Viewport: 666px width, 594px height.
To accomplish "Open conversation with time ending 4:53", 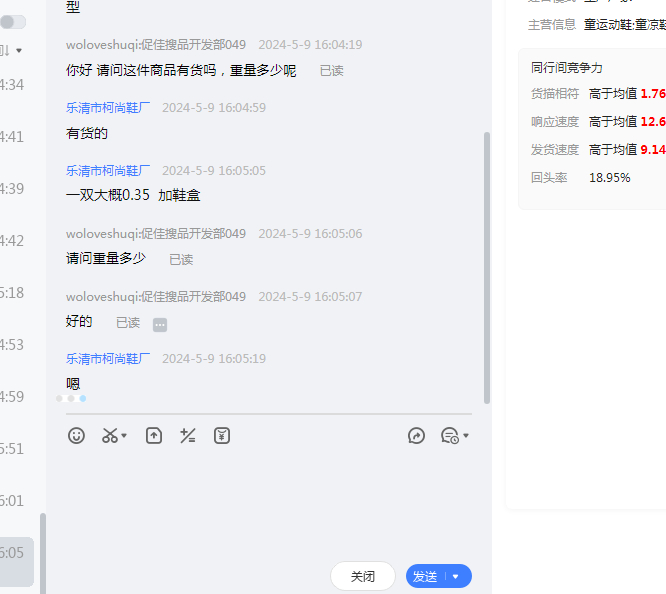I will [x=12, y=345].
